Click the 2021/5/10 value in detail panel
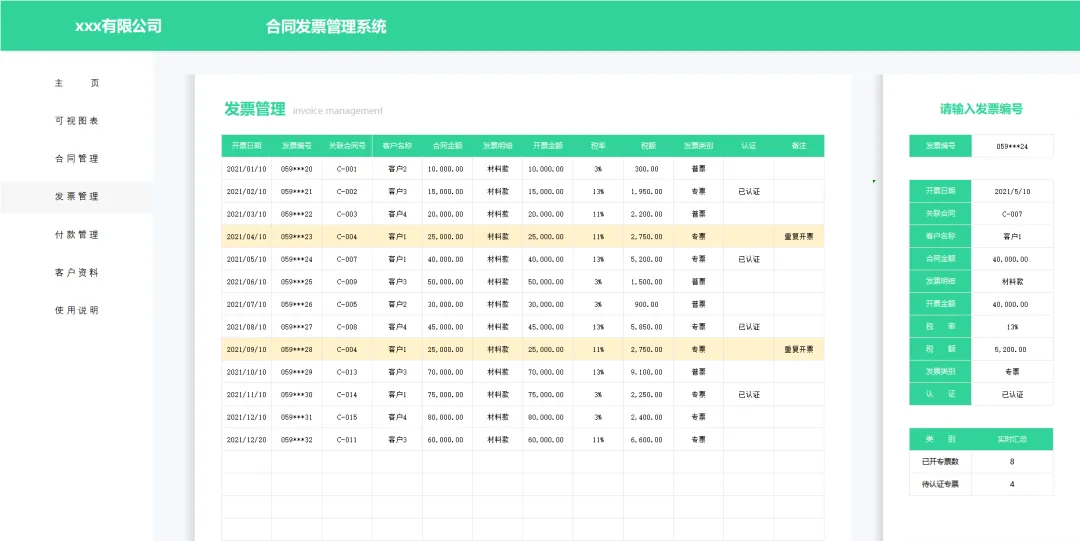Image resolution: width=1080 pixels, height=541 pixels. (1012, 192)
